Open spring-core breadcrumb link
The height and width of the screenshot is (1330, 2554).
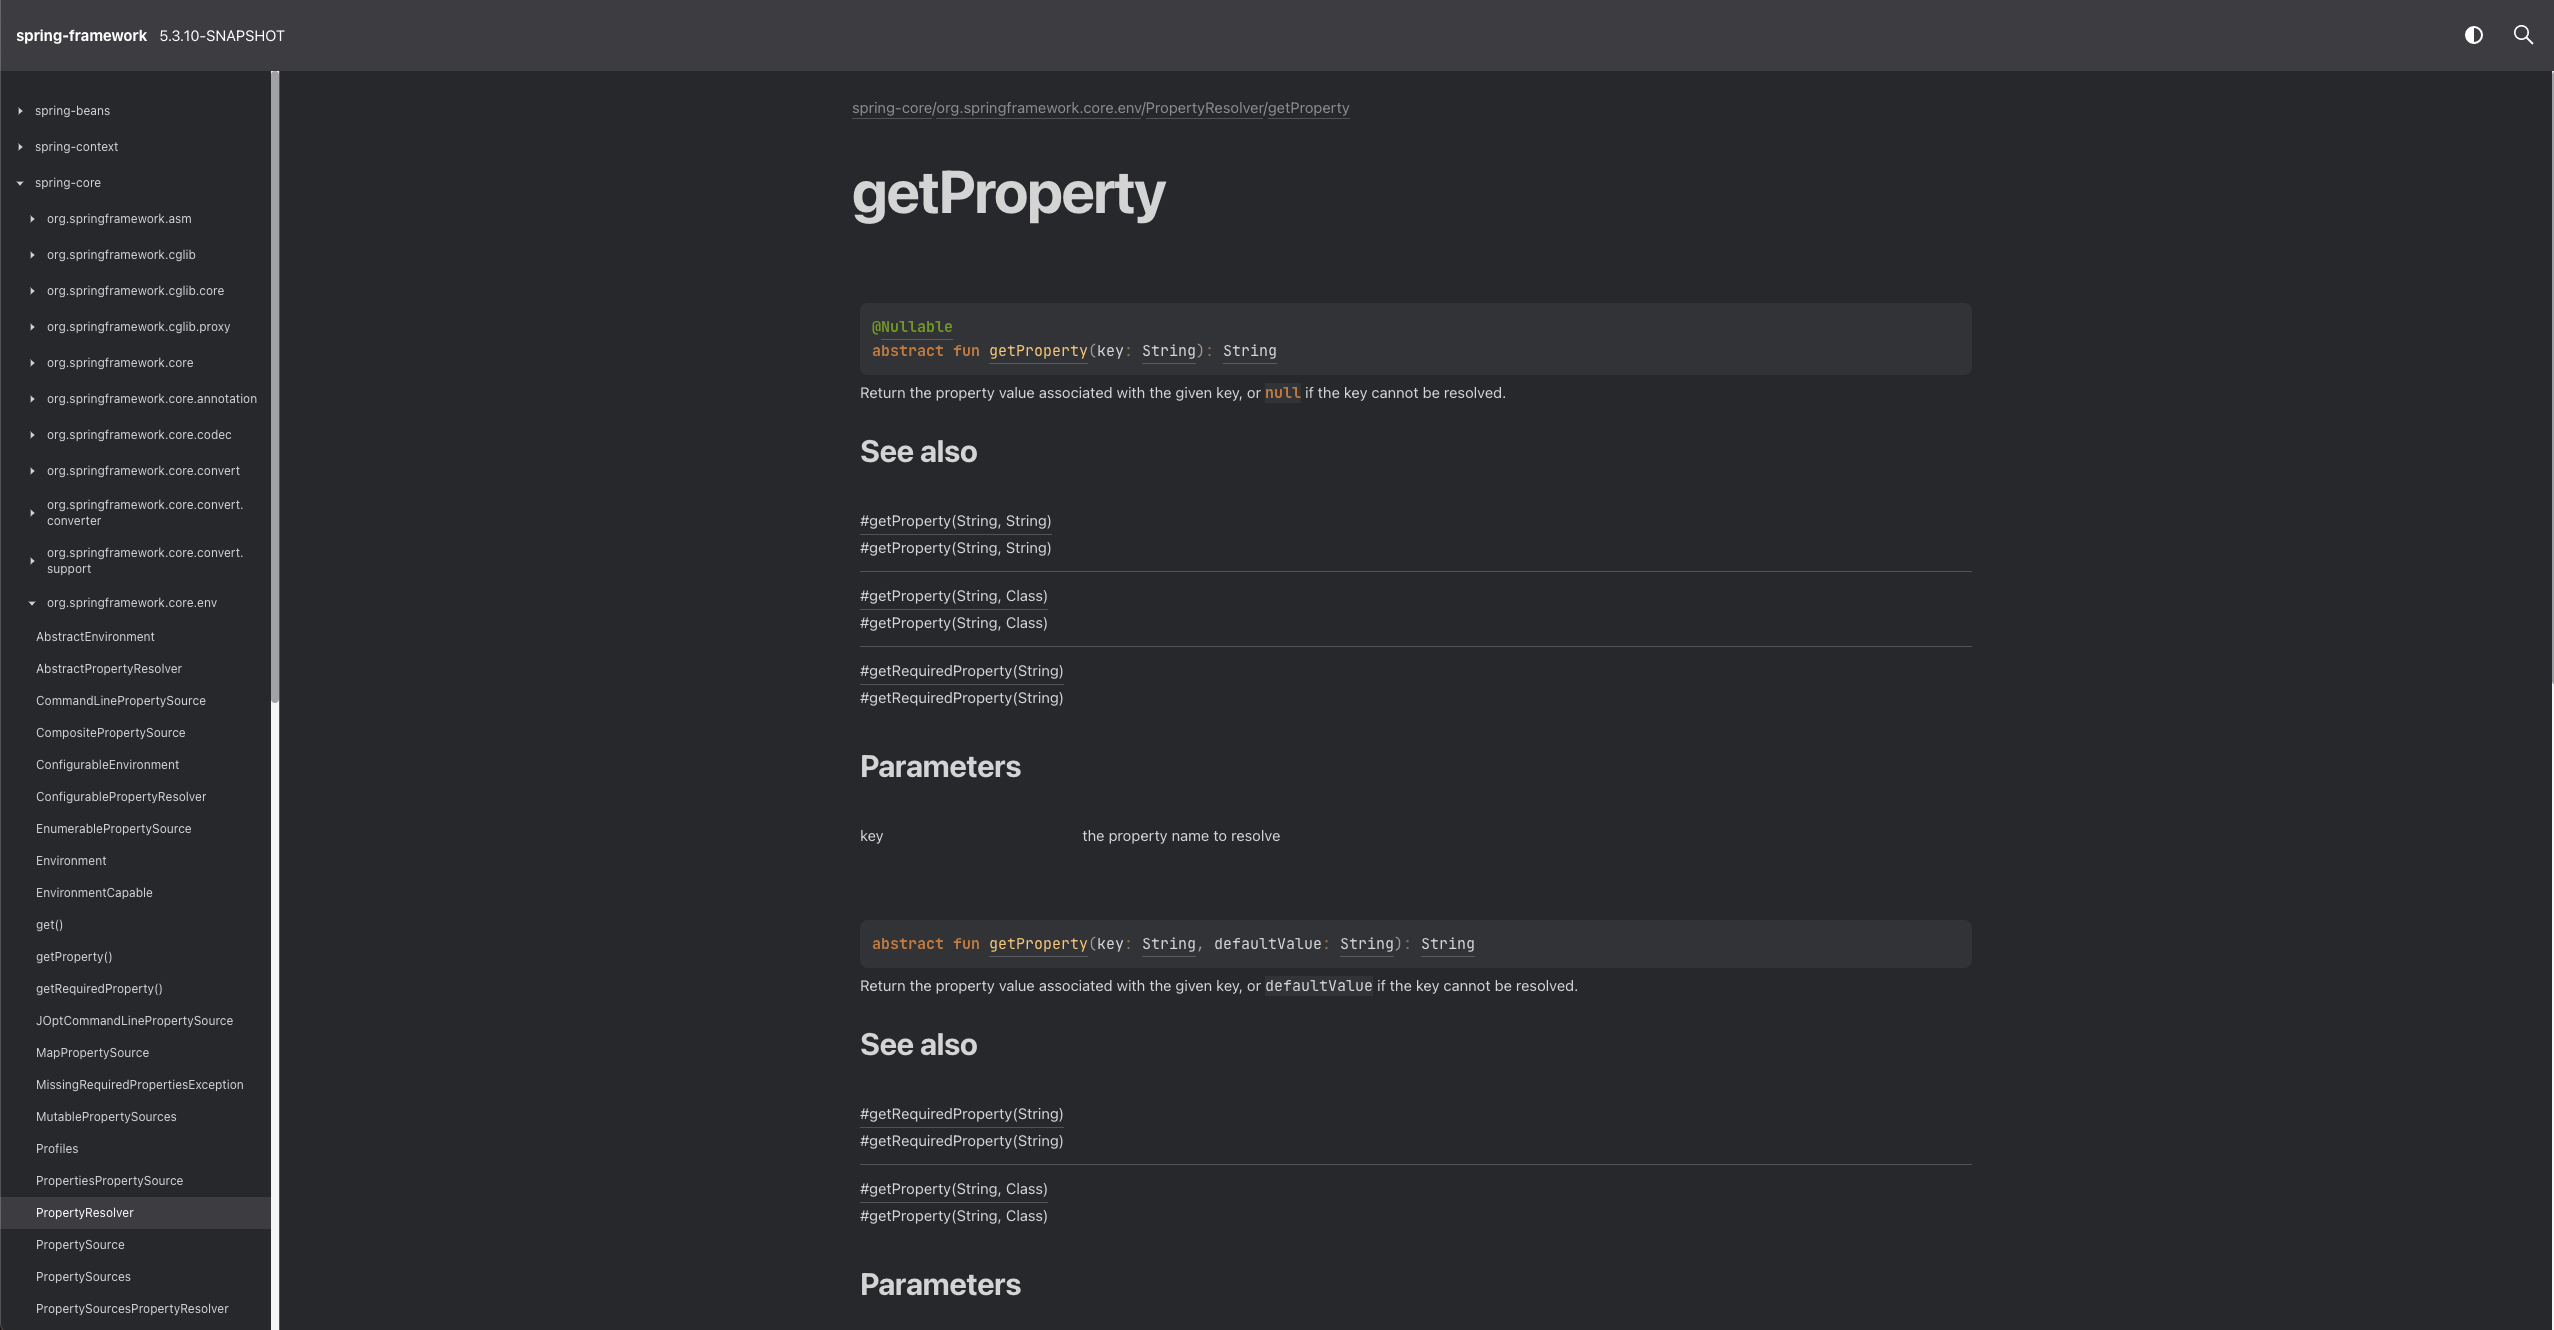pyautogui.click(x=891, y=108)
